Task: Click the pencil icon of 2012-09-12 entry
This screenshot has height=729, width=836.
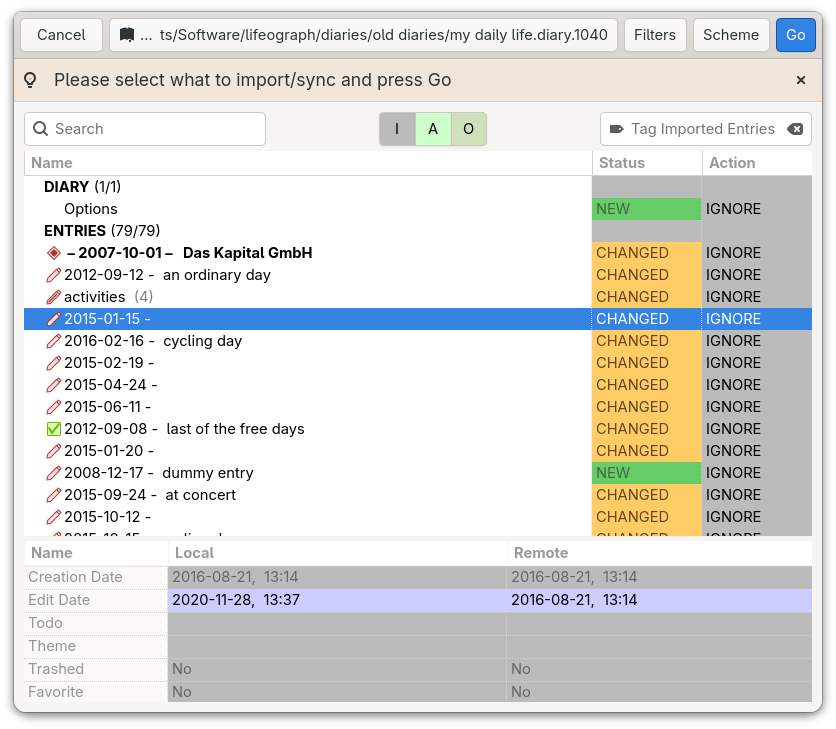Action: tap(53, 275)
